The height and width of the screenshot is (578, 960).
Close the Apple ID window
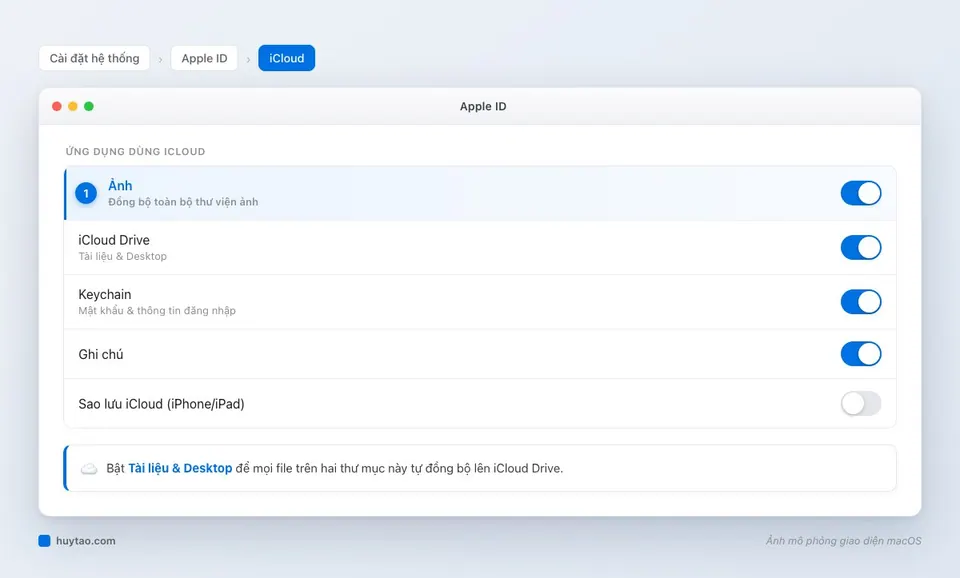pyautogui.click(x=57, y=107)
